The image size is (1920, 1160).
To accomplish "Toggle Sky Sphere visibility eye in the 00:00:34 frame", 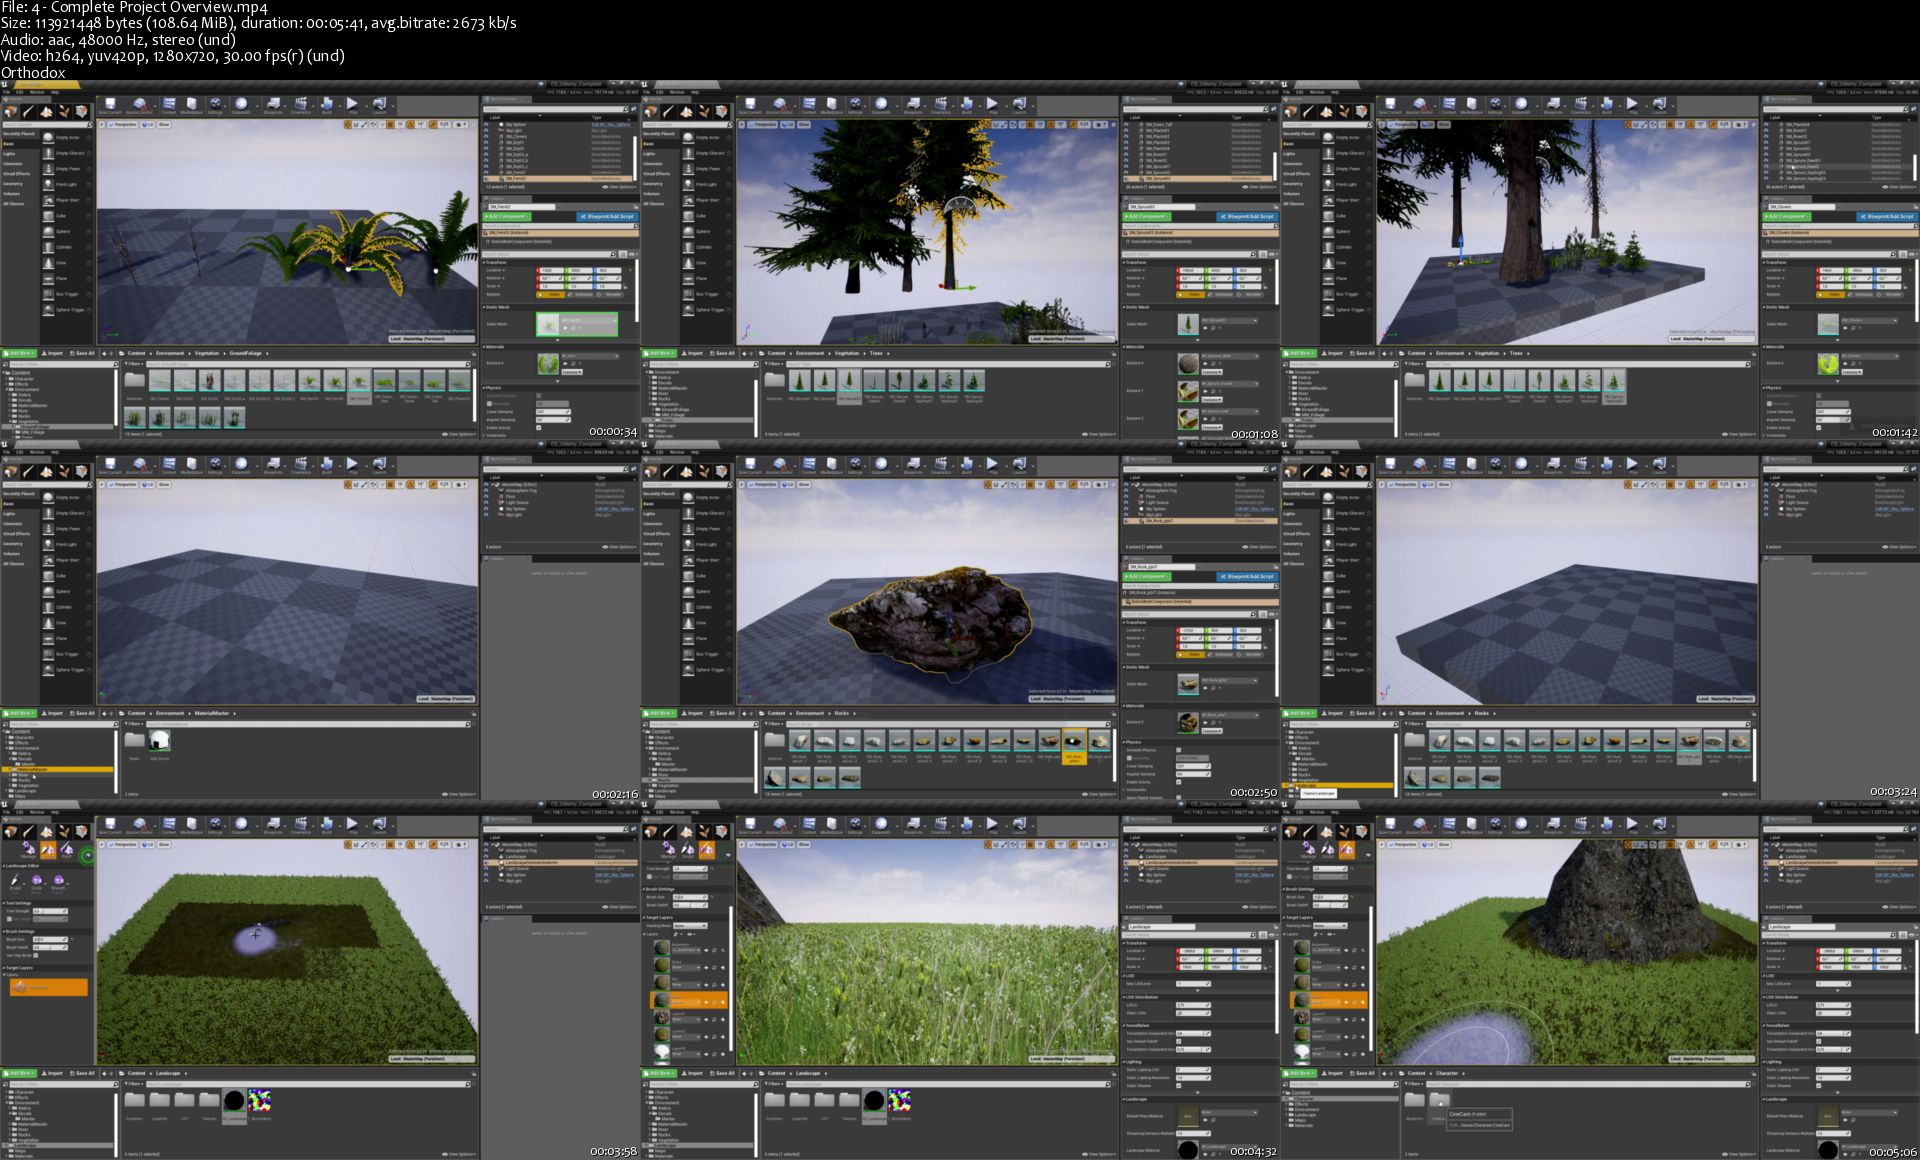I will pyautogui.click(x=487, y=124).
